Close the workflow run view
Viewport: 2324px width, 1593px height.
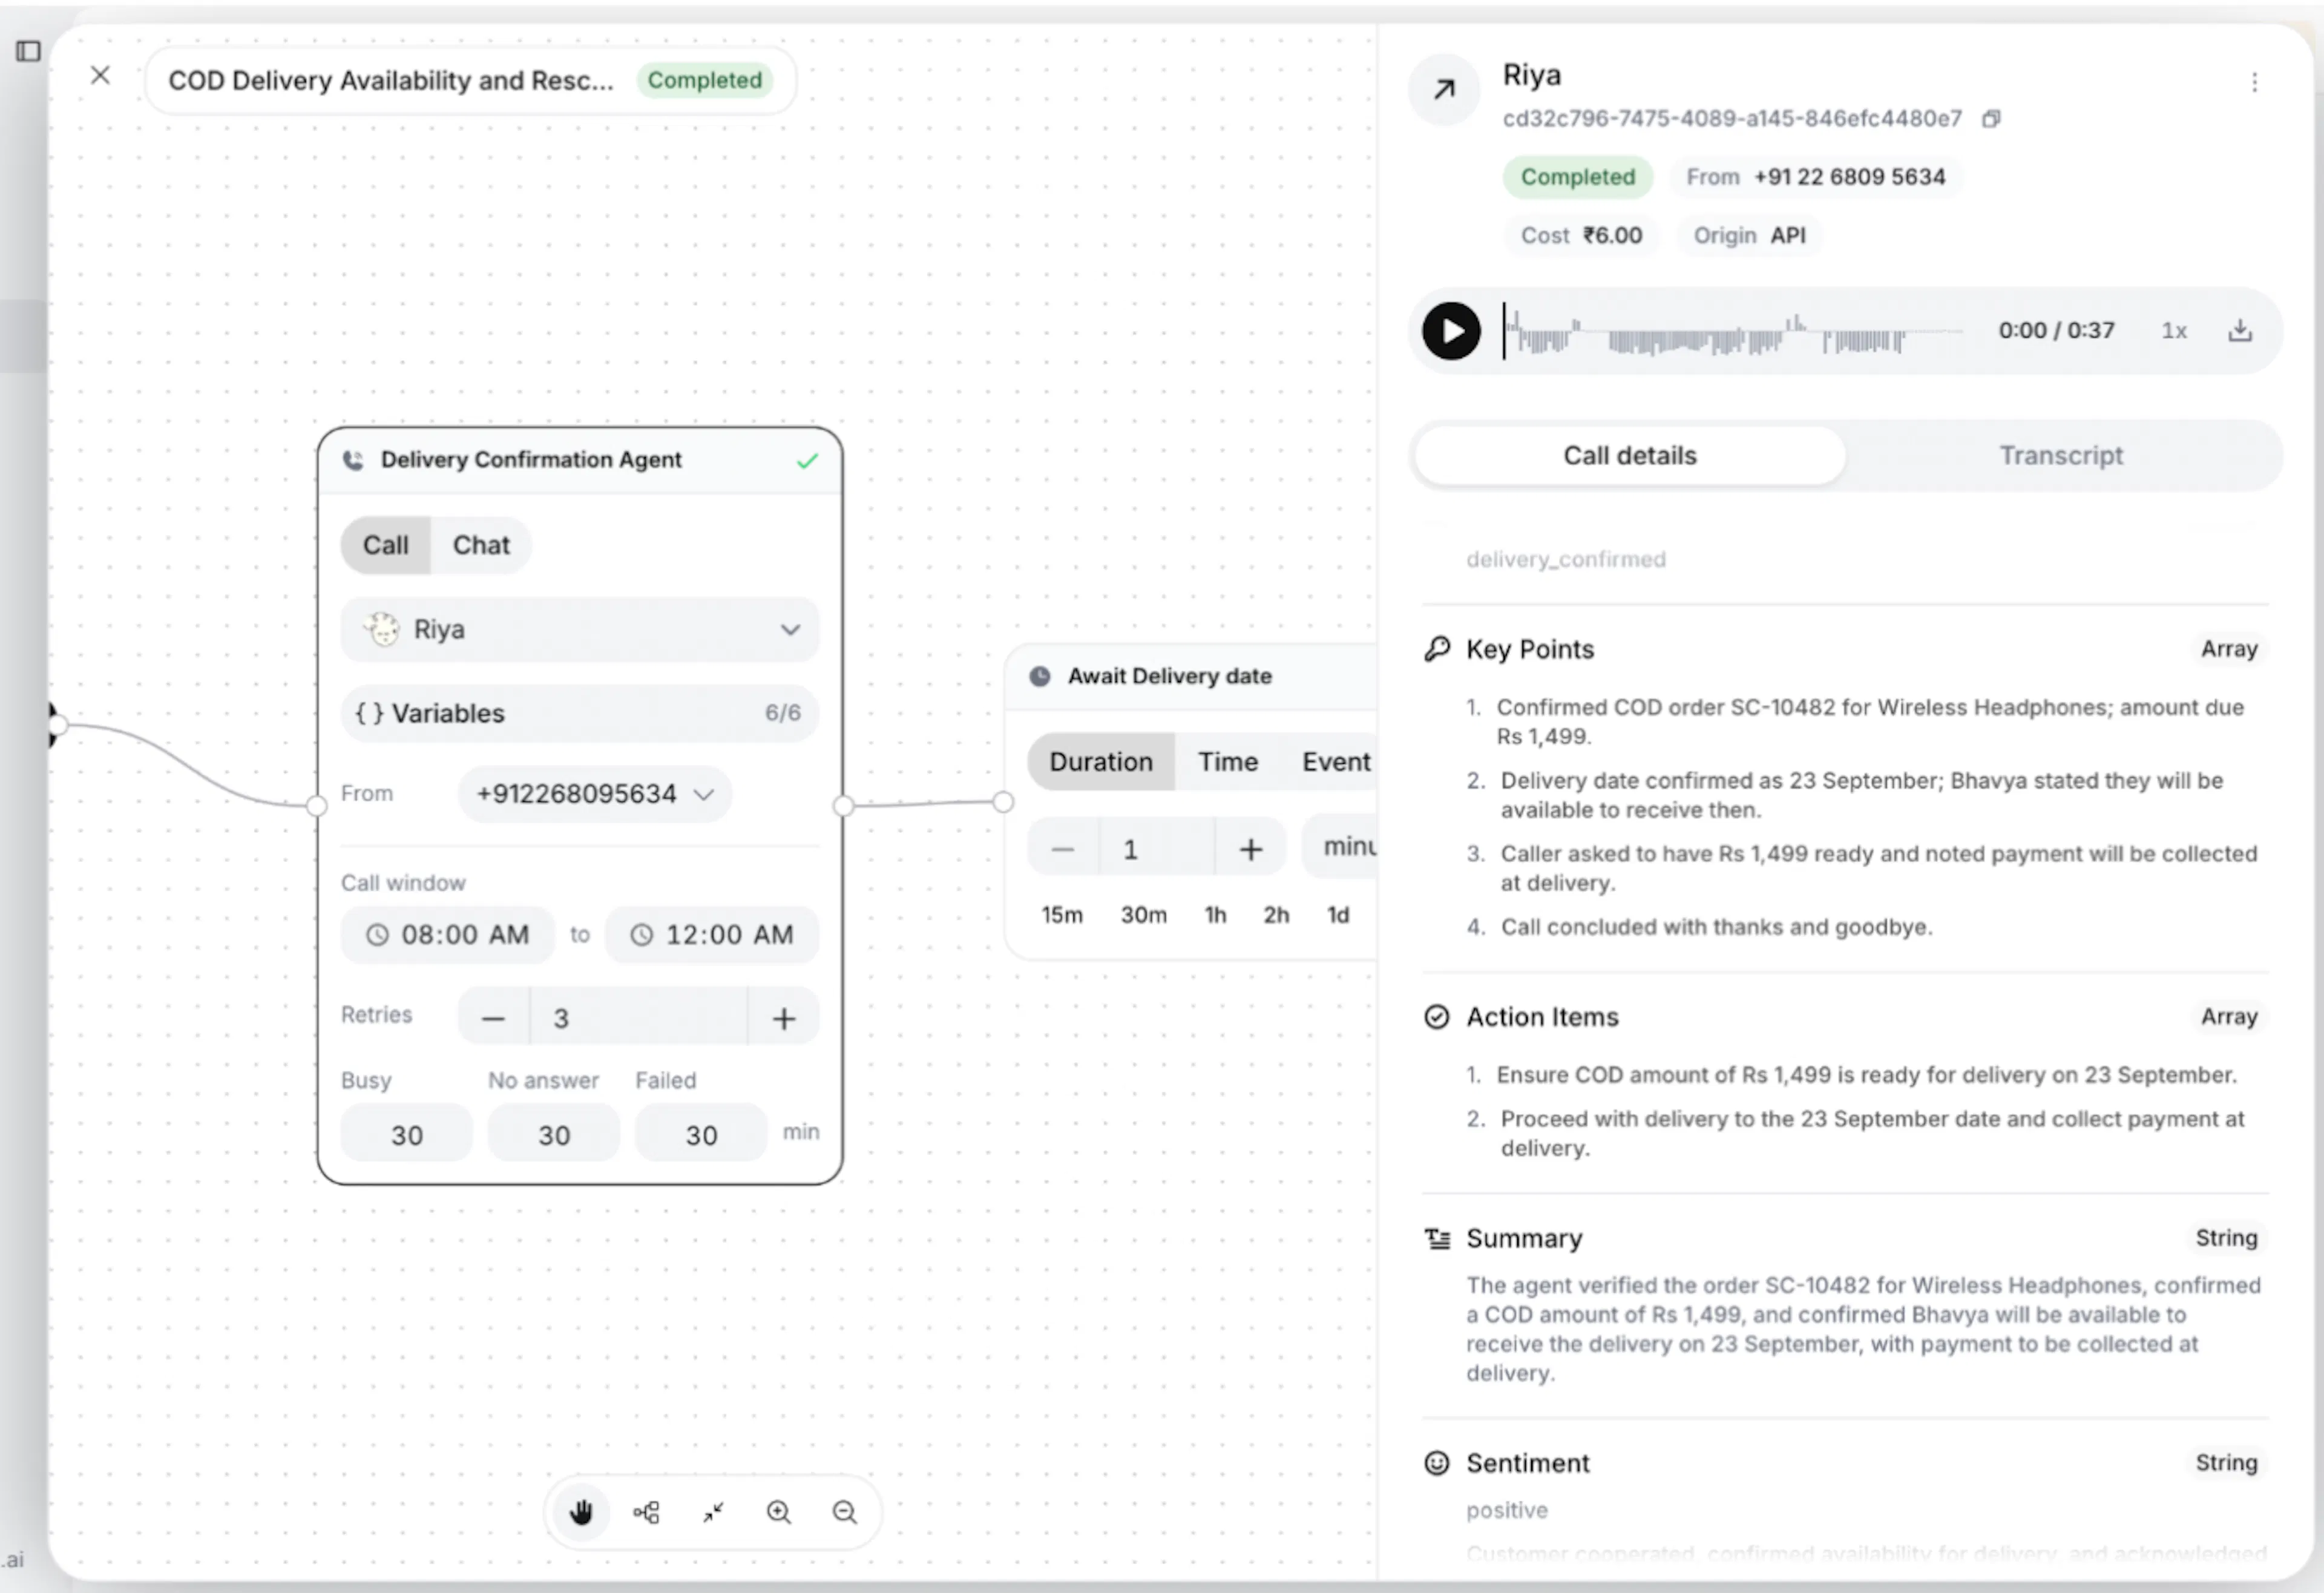click(x=100, y=75)
